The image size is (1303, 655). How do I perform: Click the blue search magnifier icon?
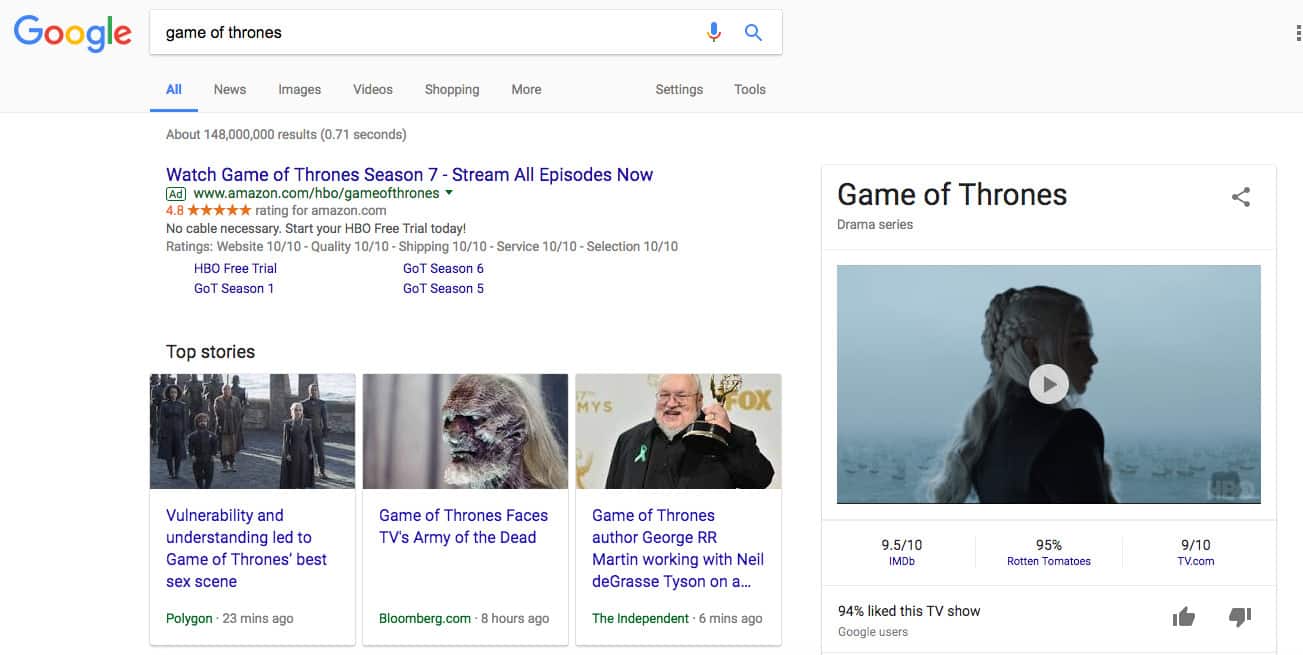point(754,32)
